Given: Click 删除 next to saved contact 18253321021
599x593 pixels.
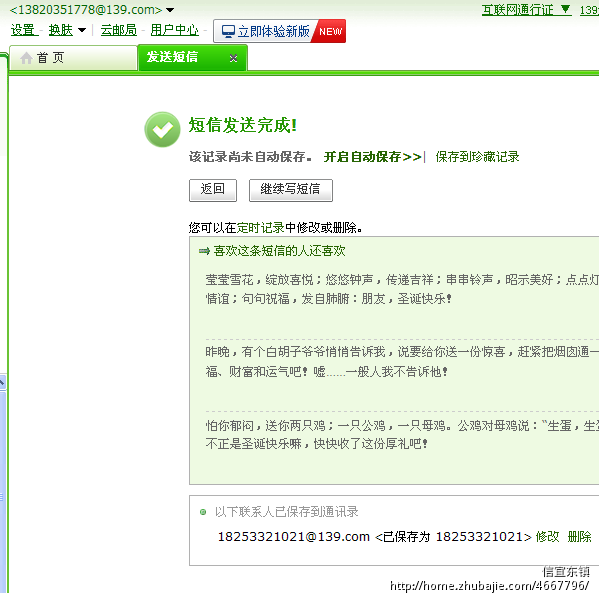Looking at the screenshot, I should point(579,536).
